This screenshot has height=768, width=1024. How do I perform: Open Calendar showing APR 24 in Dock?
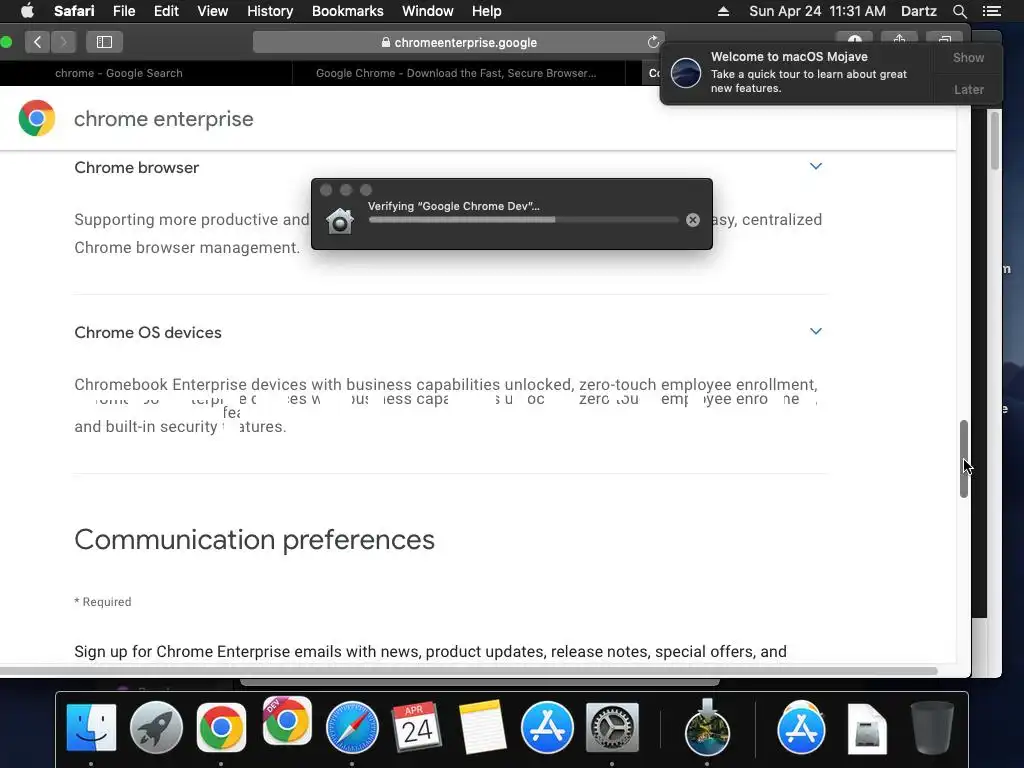[417, 727]
